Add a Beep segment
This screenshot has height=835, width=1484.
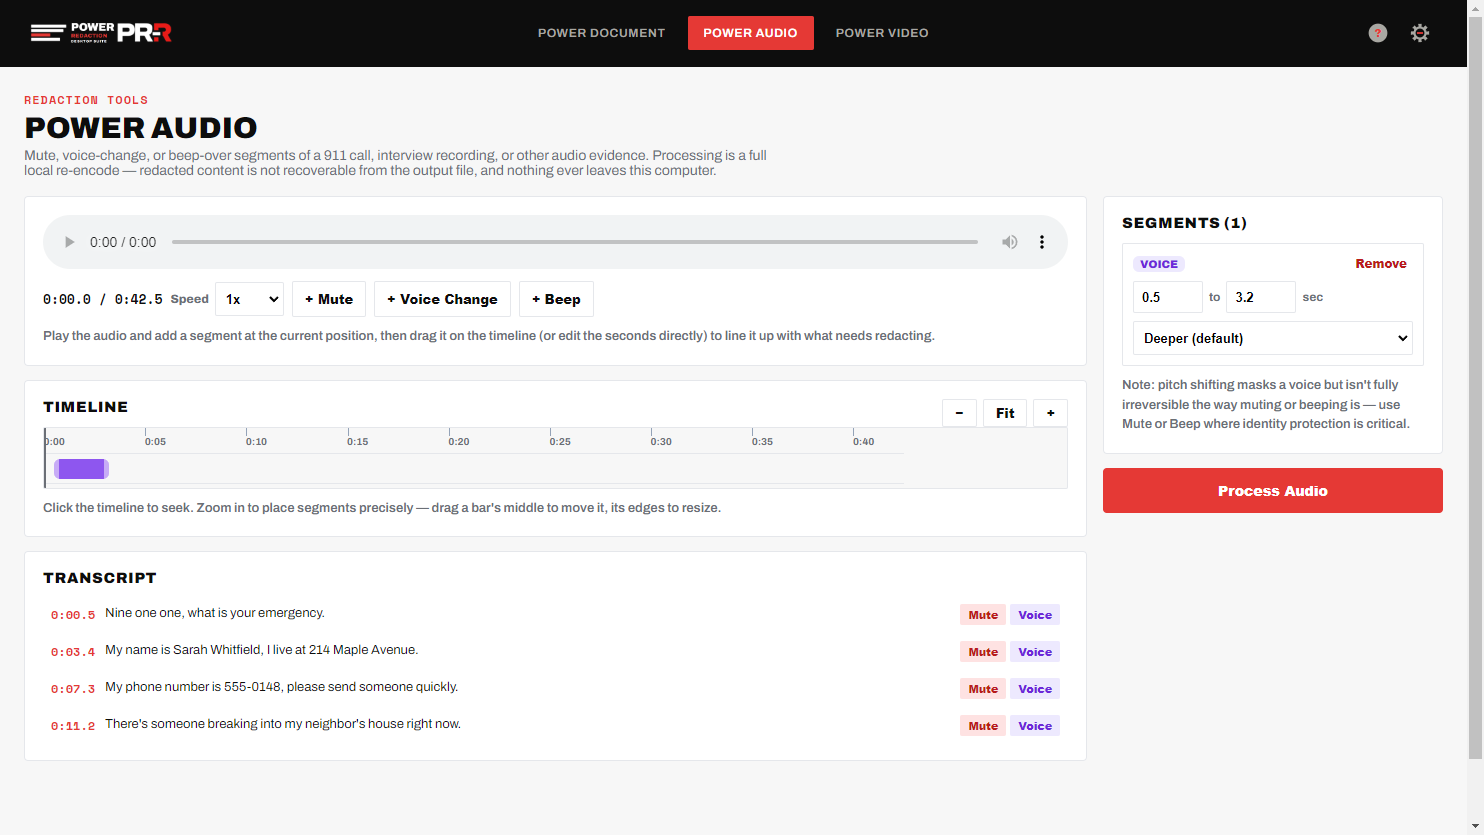[556, 299]
